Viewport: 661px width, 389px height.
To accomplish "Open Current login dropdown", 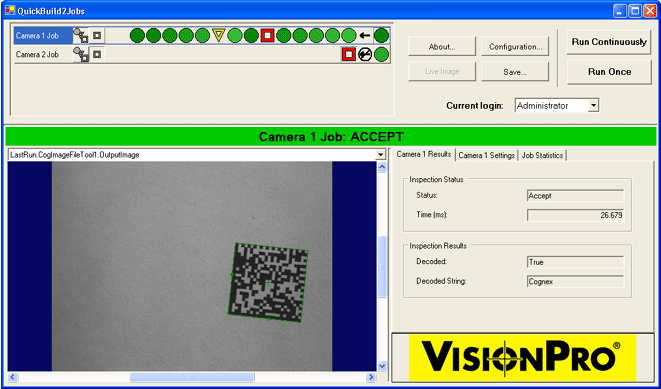I will click(x=593, y=106).
